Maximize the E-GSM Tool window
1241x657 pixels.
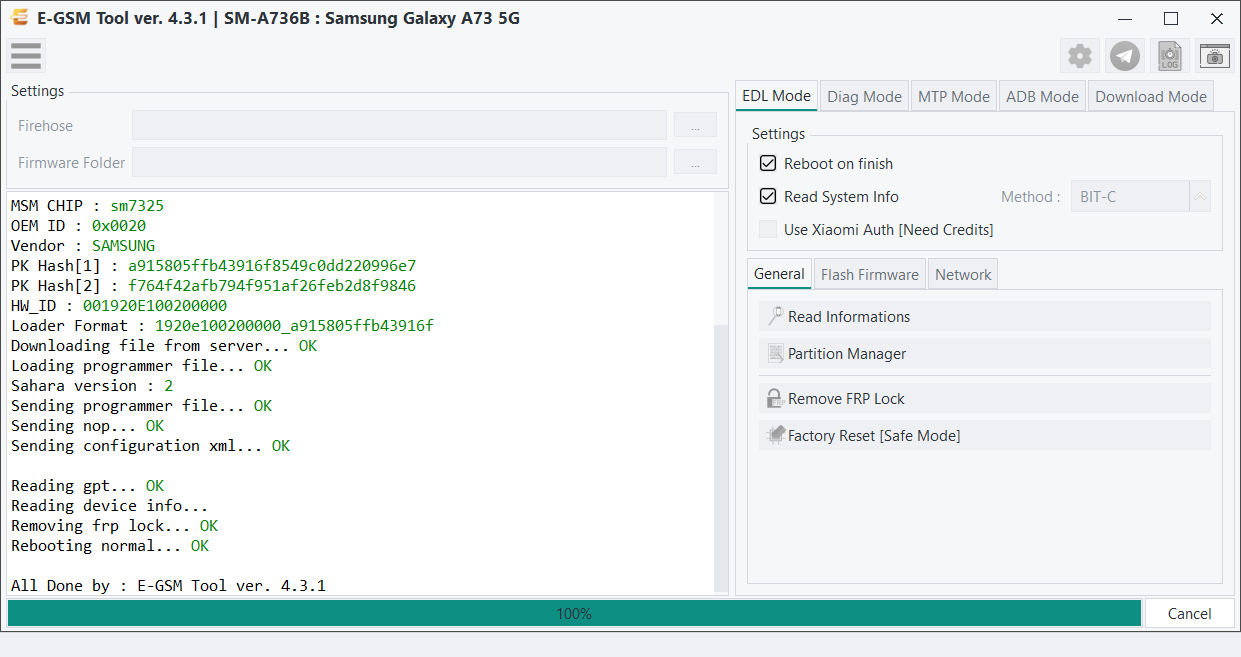point(1171,18)
